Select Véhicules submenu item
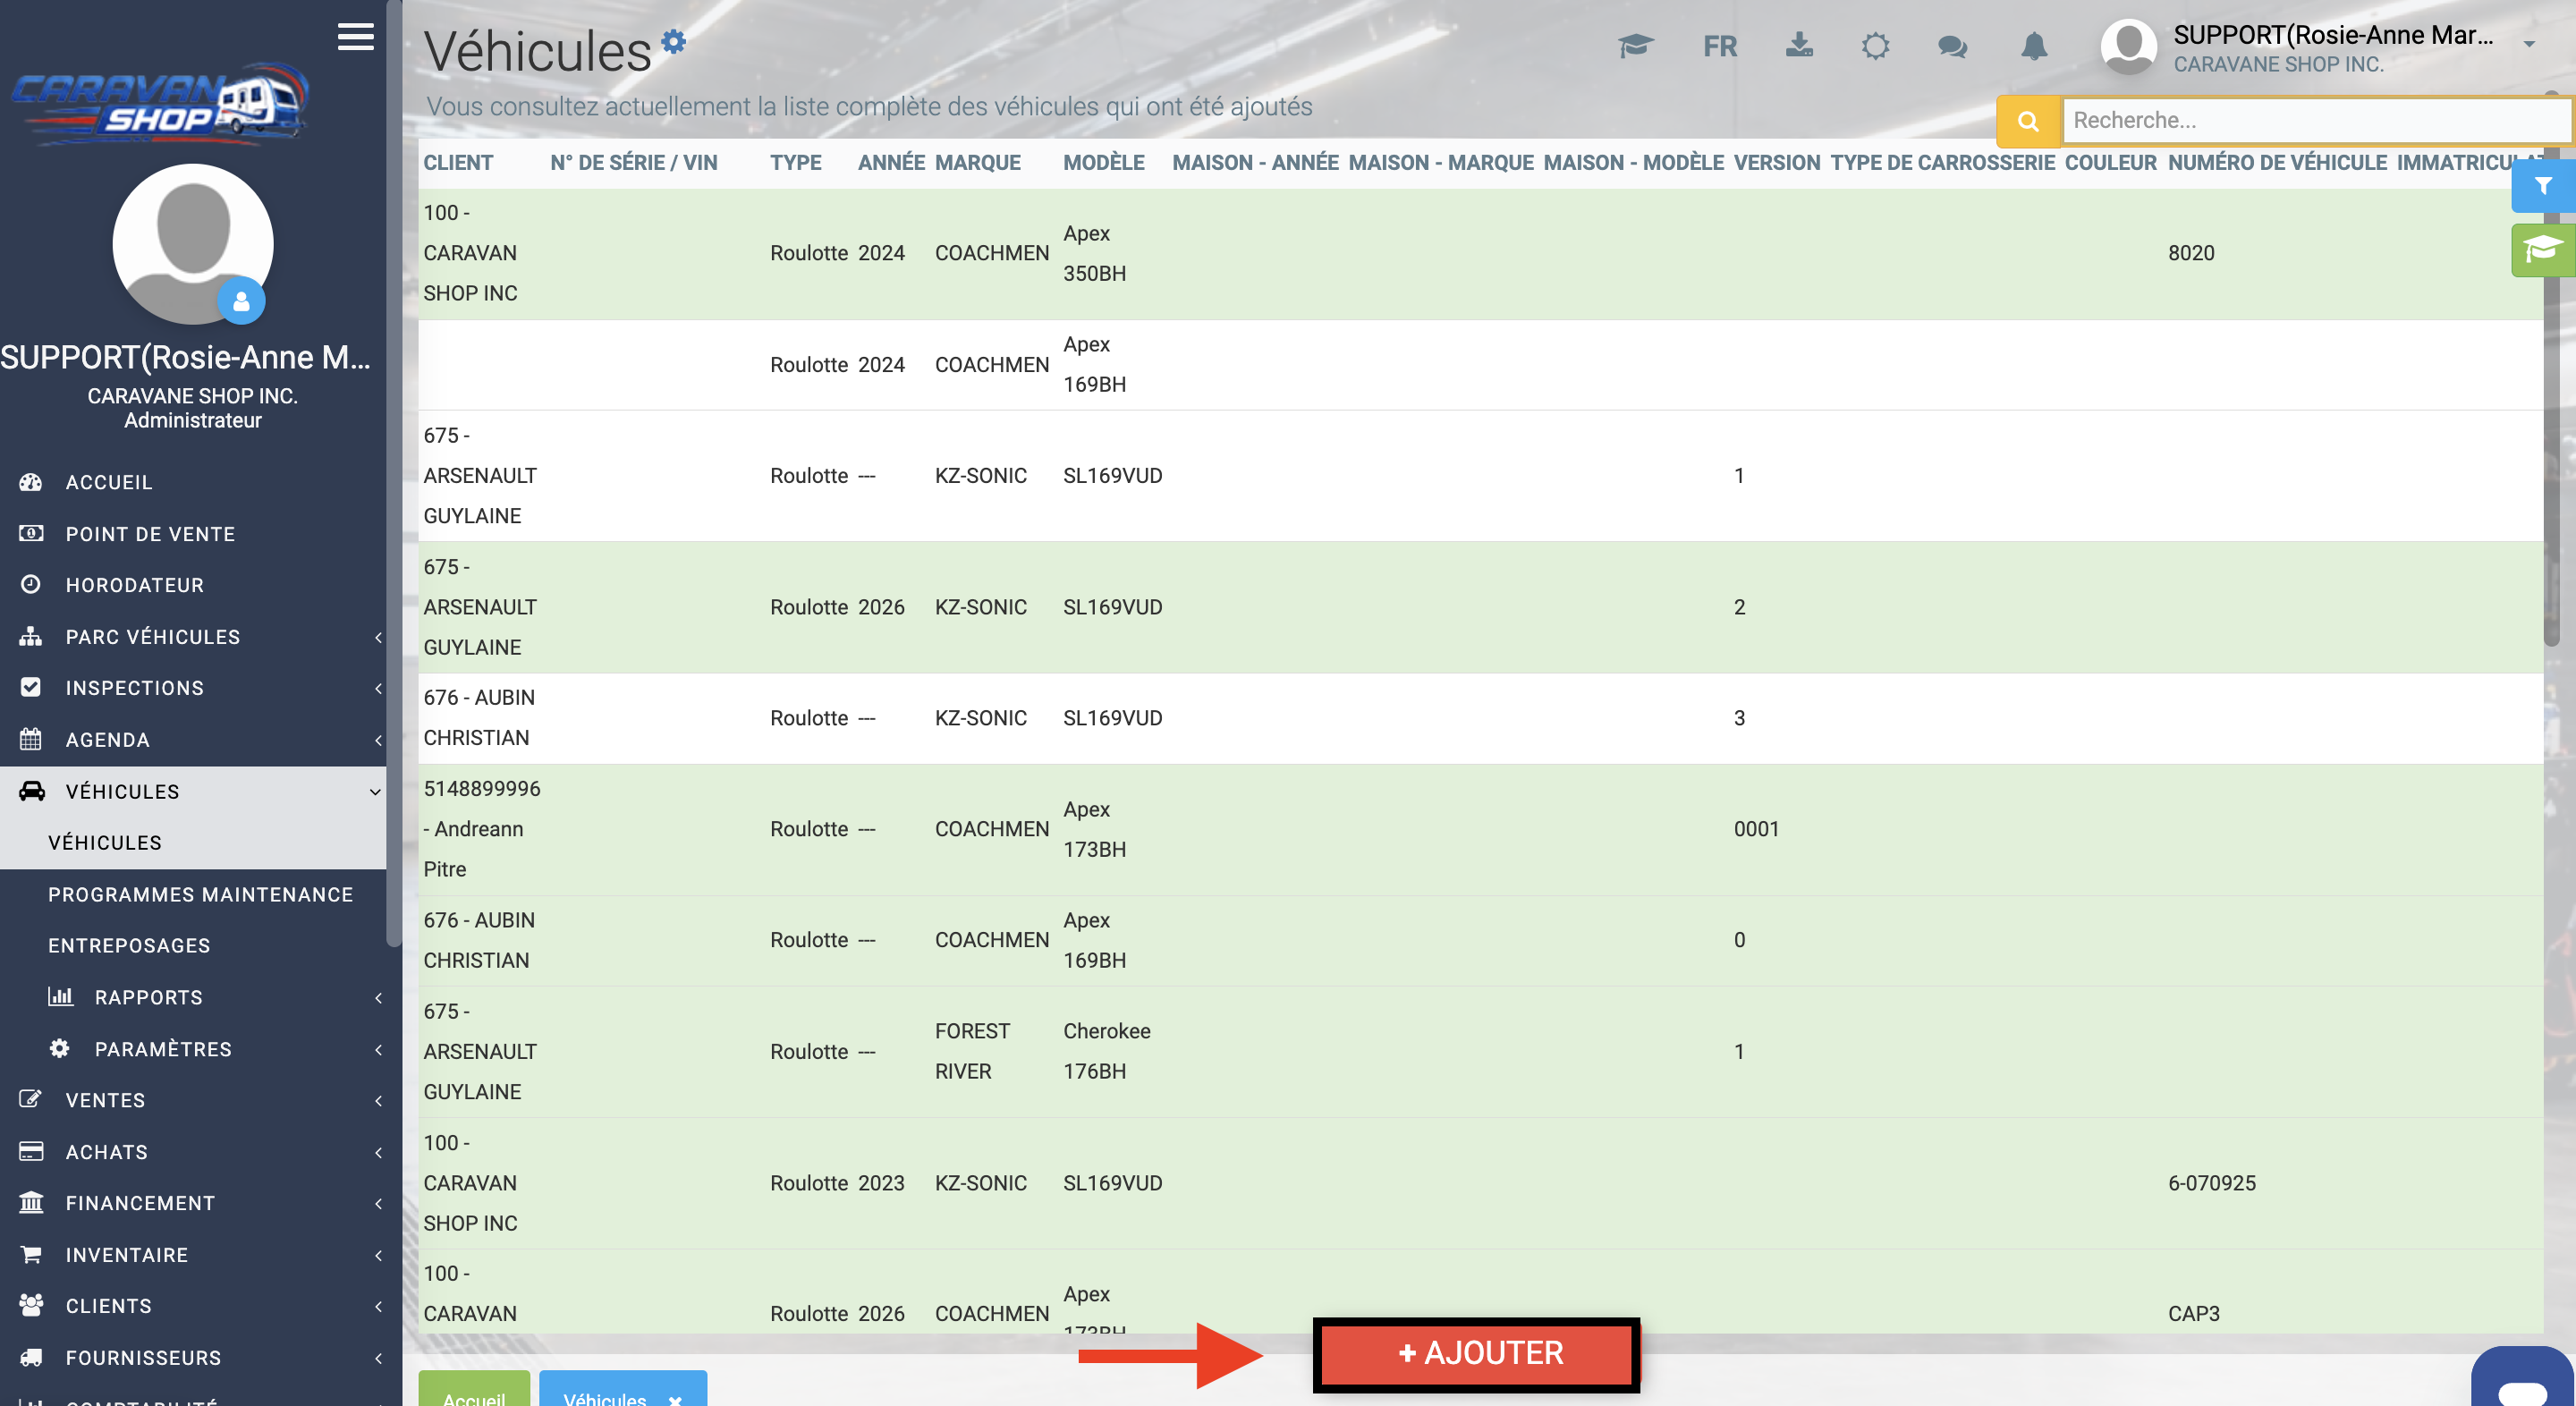 coord(193,843)
